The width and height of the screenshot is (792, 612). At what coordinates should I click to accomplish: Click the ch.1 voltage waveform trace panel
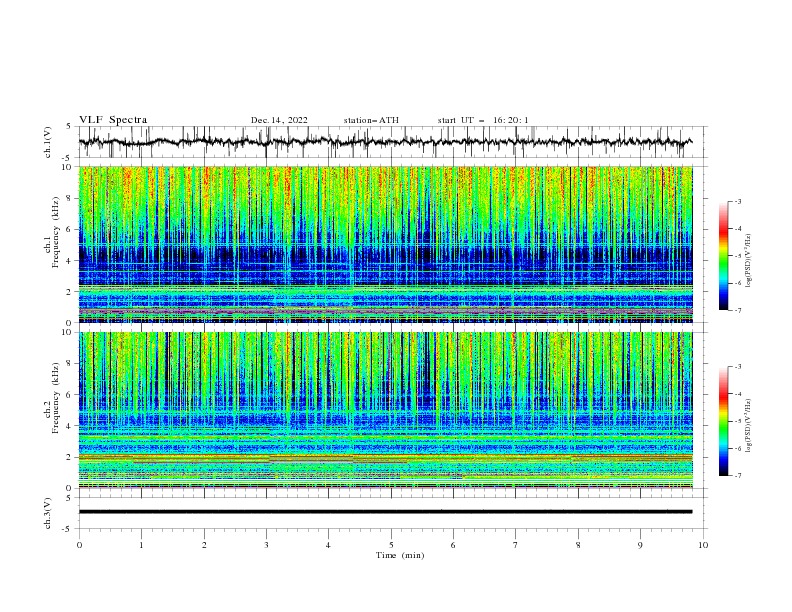point(392,142)
